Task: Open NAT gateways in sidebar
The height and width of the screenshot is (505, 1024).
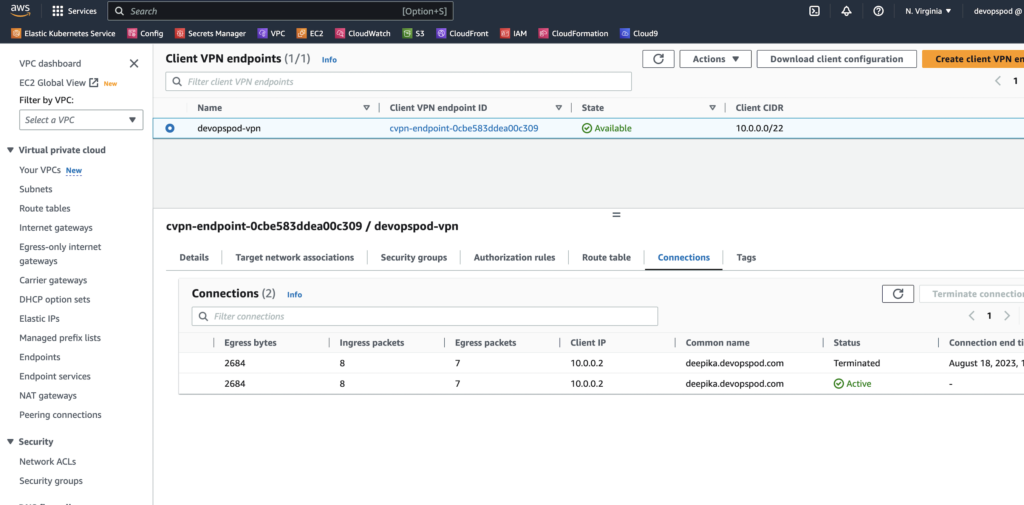Action: click(x=48, y=396)
